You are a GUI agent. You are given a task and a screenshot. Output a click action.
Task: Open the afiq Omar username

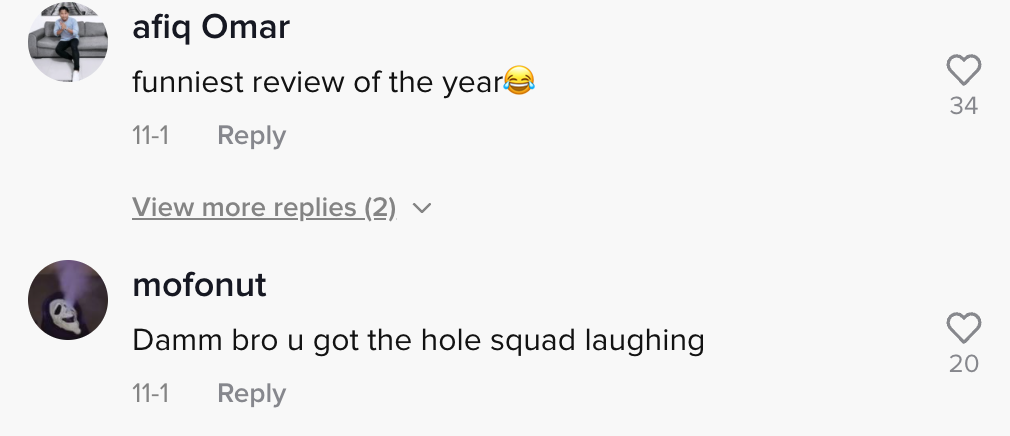(211, 28)
